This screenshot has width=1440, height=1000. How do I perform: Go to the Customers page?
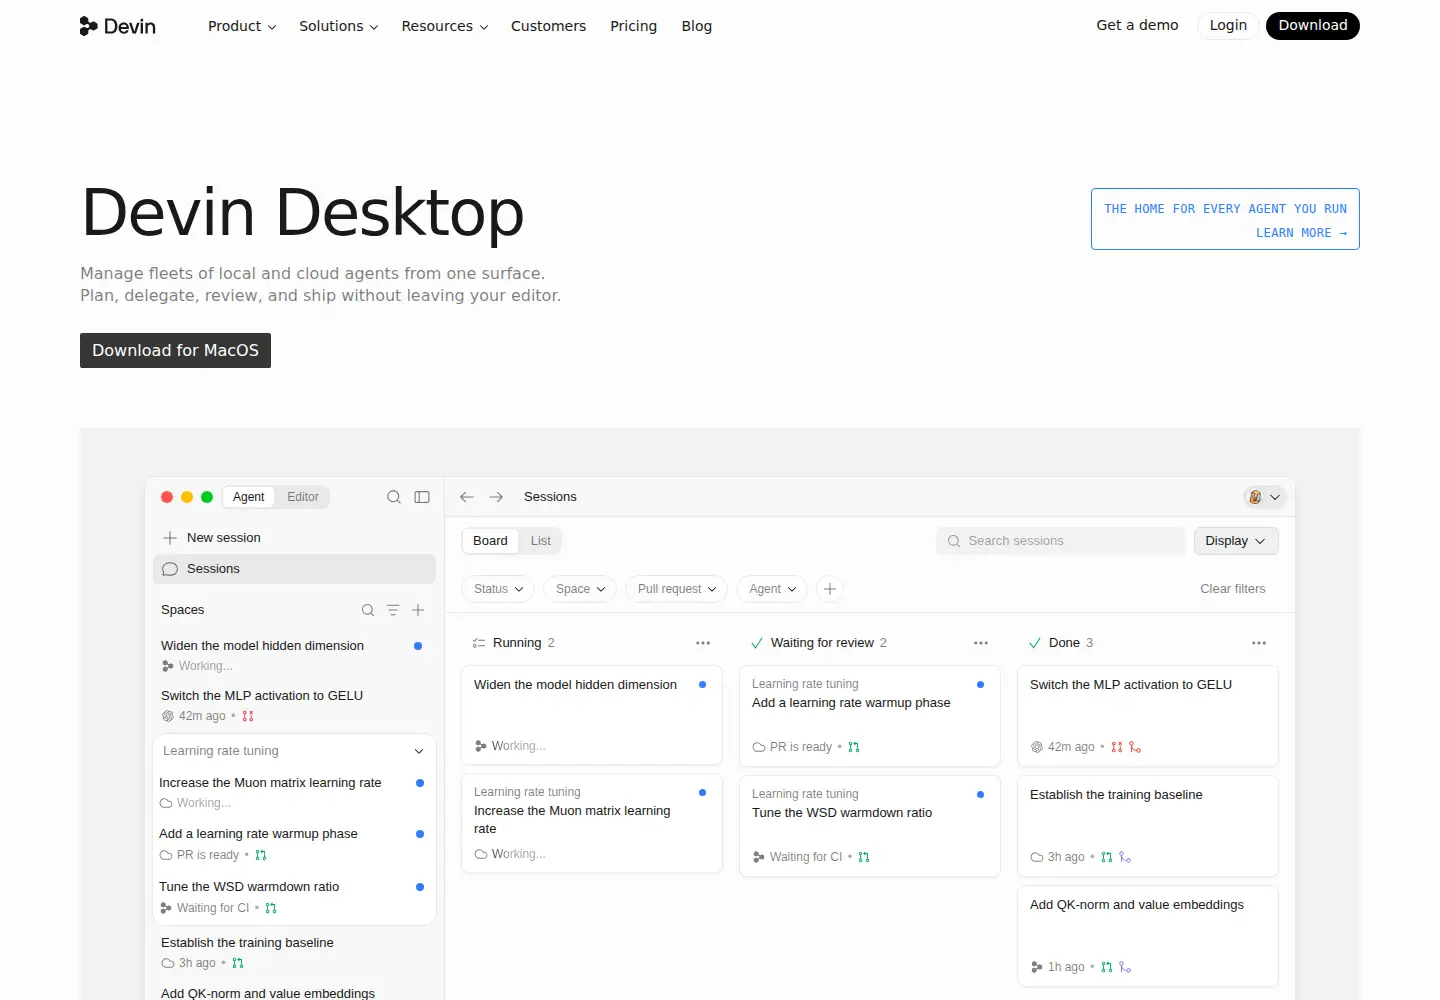point(548,26)
